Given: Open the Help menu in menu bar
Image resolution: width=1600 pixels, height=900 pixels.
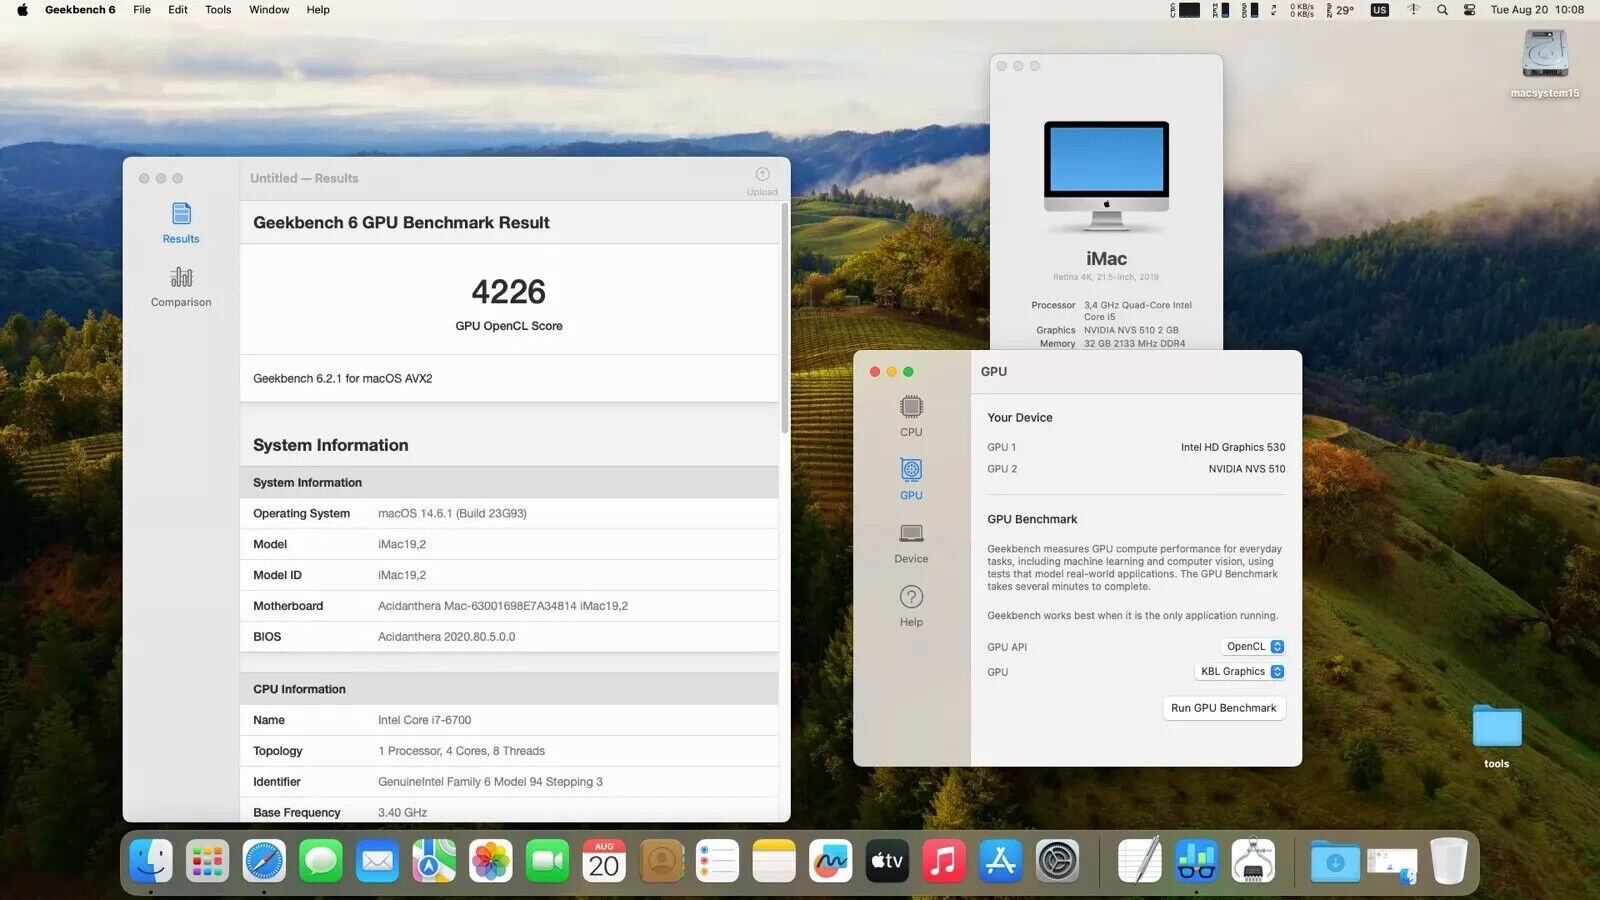Looking at the screenshot, I should 318,10.
